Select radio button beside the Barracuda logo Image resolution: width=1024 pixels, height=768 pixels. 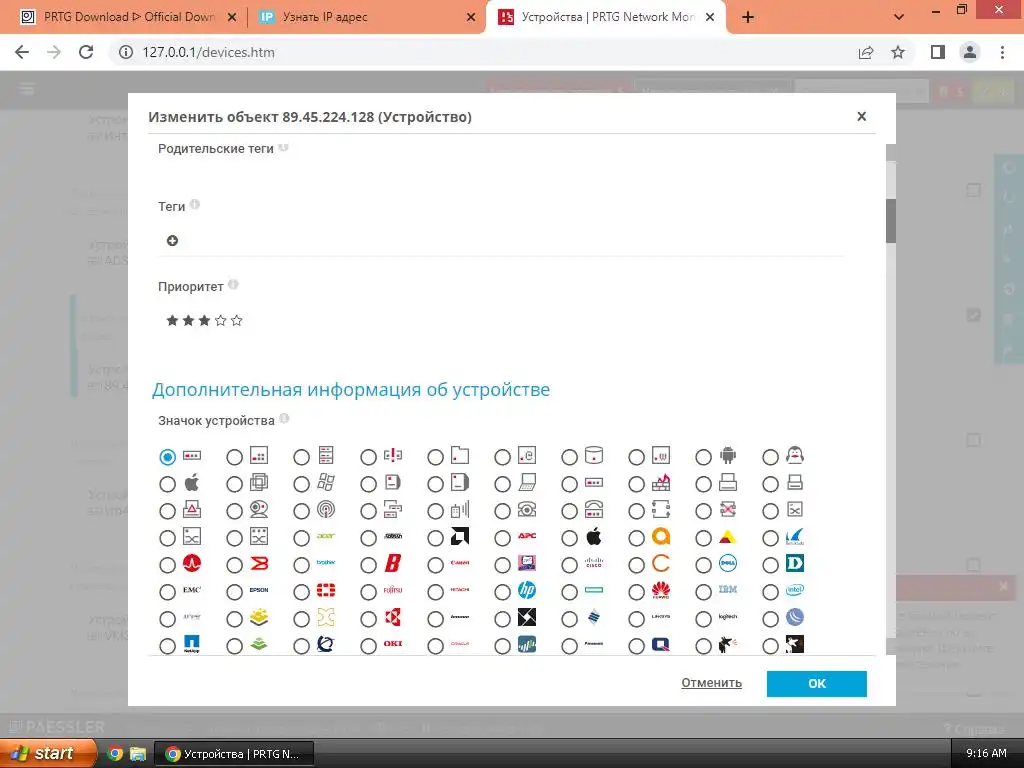[771, 538]
